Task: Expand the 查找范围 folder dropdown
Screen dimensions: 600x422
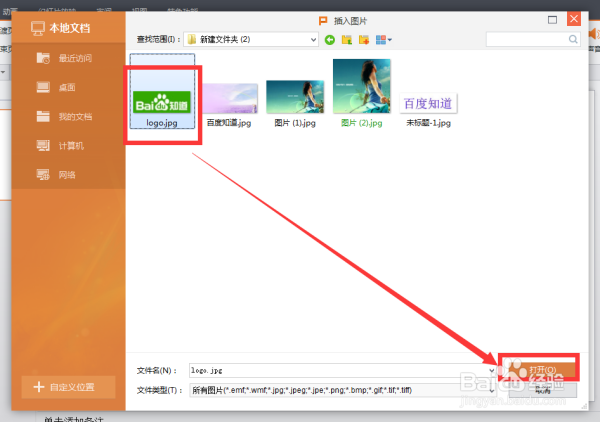Action: [x=313, y=39]
